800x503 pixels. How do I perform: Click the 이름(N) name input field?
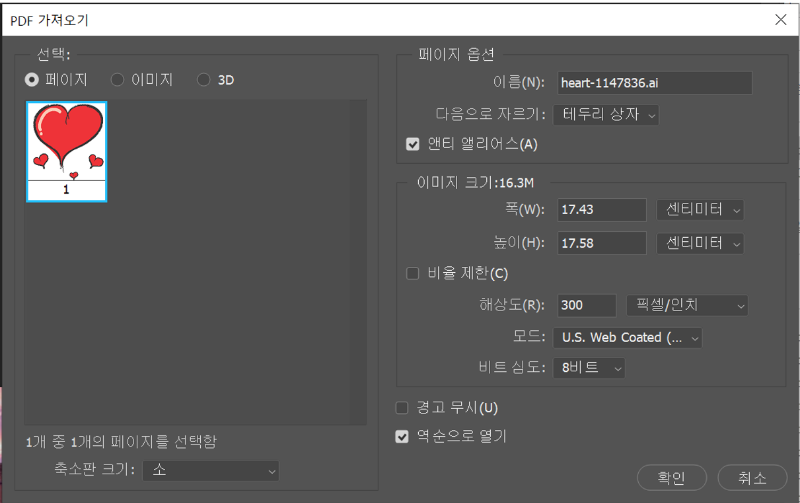[x=655, y=83]
